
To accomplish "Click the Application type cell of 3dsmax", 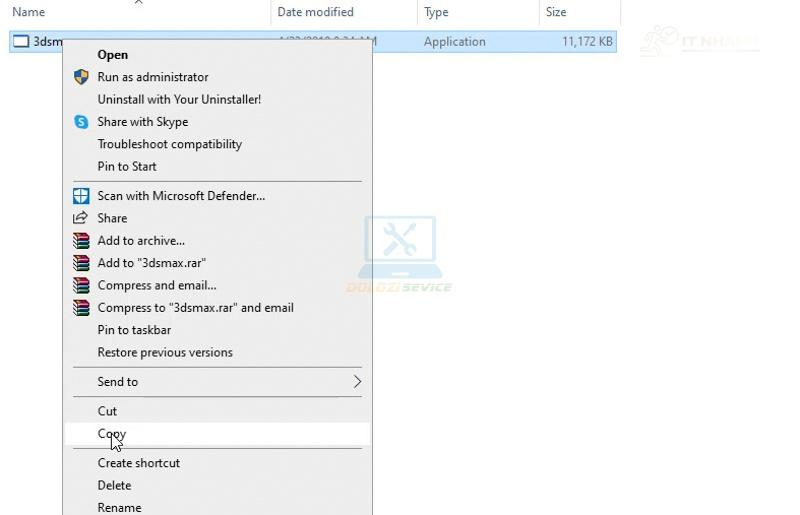I will pos(455,42).
